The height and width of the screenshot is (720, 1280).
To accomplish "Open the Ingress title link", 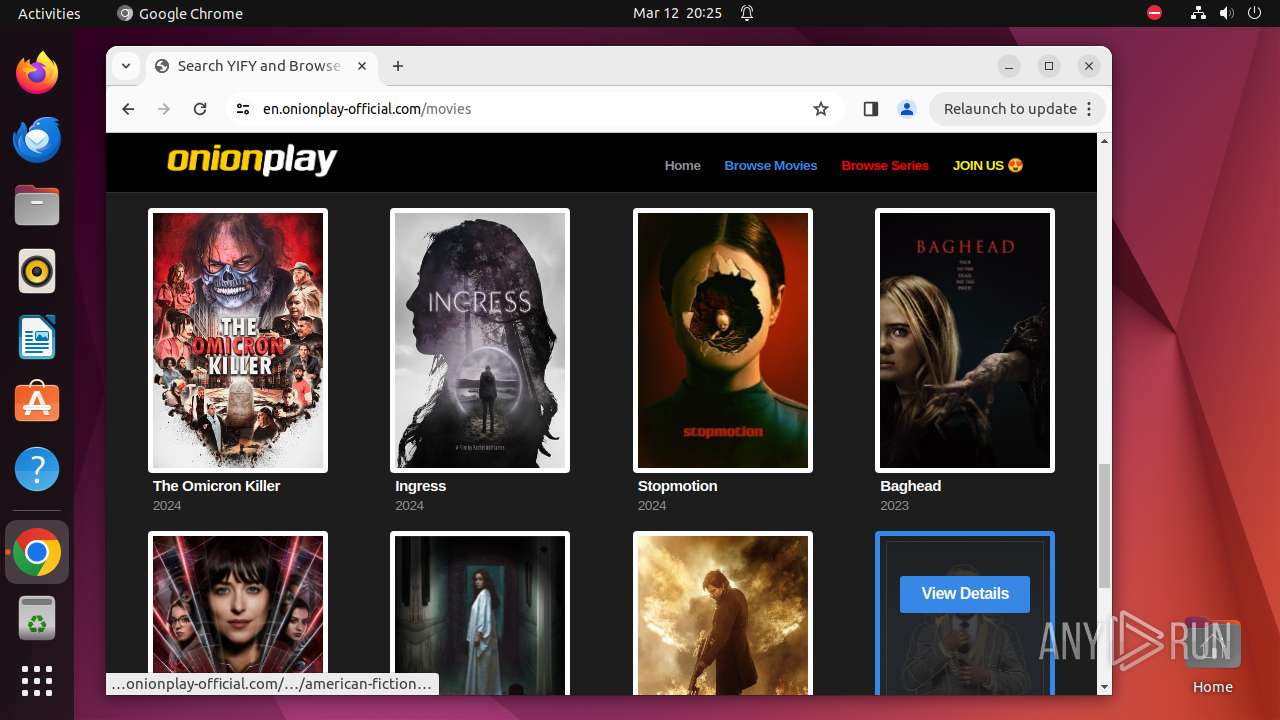I will 420,486.
